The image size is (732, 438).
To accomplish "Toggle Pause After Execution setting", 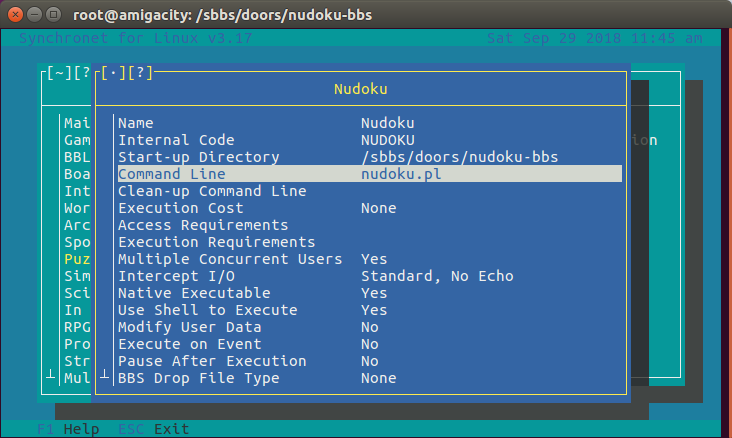I will tap(370, 361).
